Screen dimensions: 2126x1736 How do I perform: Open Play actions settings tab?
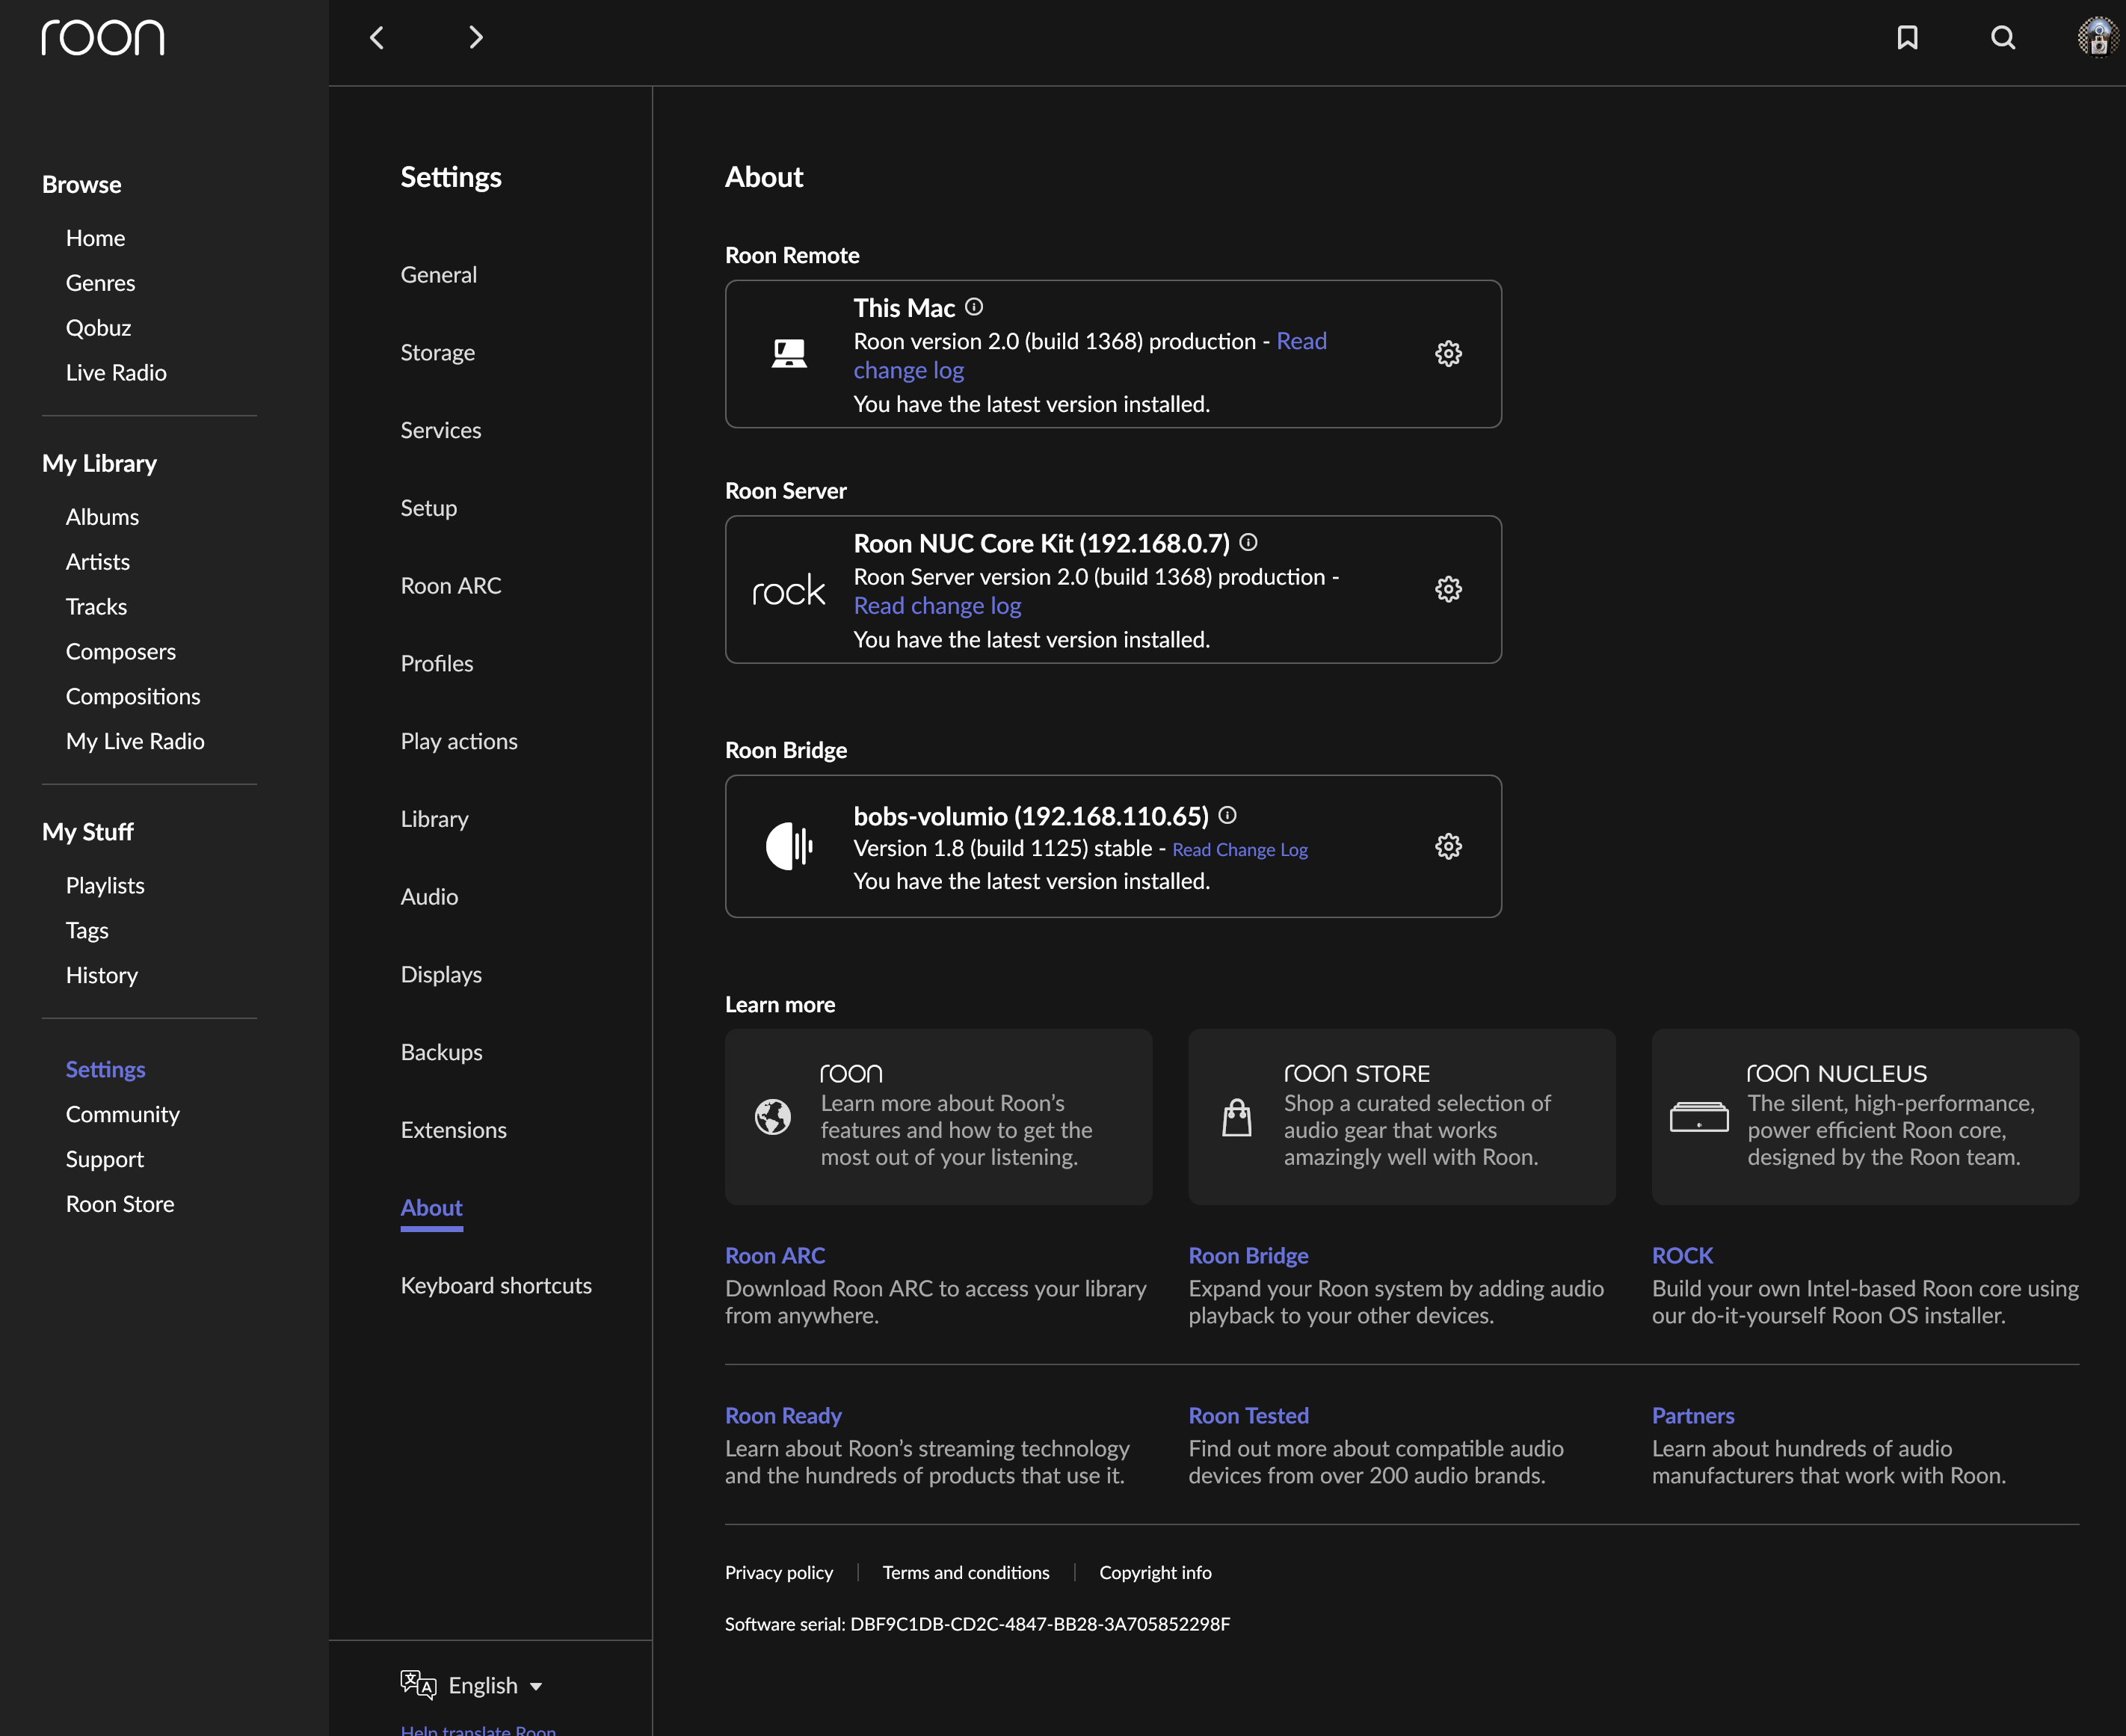pos(459,741)
